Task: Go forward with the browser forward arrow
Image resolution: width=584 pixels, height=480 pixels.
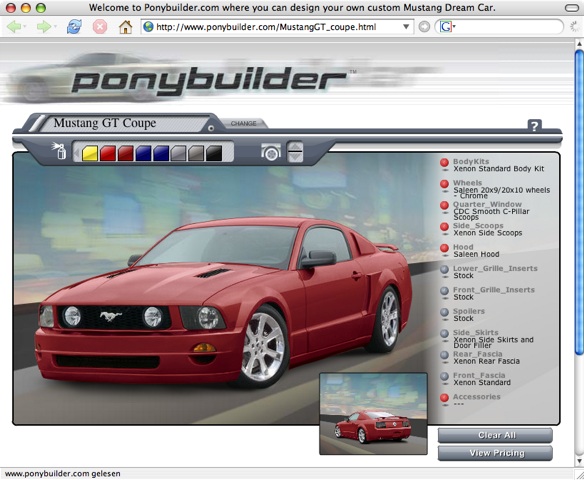Action: coord(44,27)
